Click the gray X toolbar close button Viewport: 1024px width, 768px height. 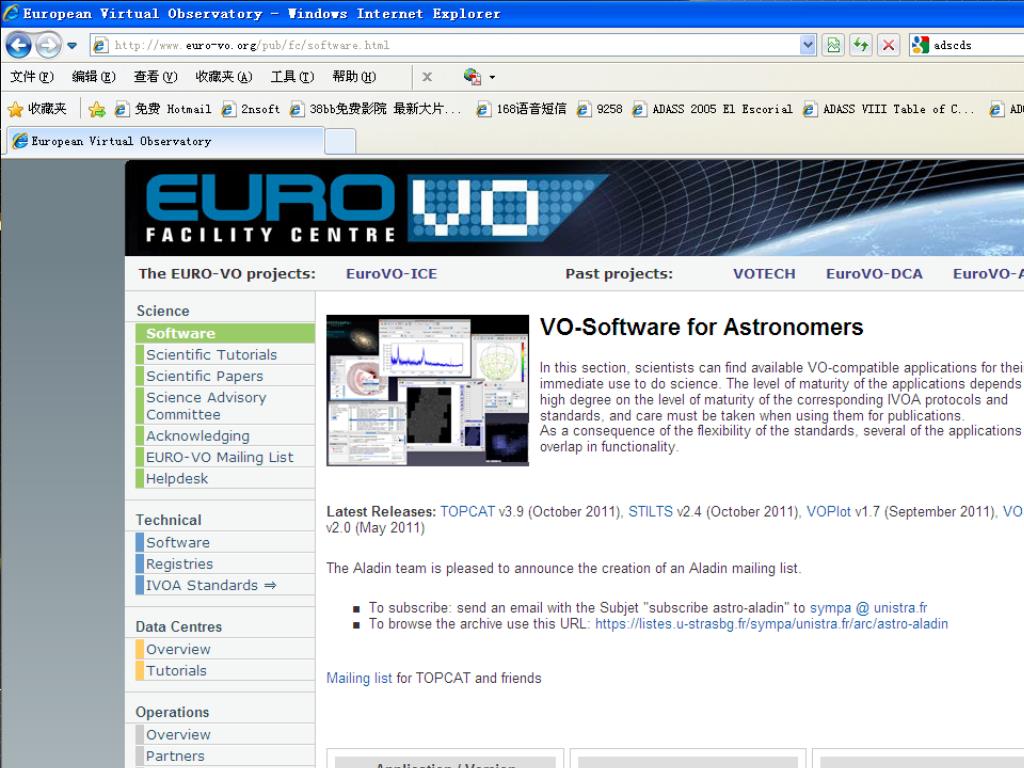click(426, 77)
